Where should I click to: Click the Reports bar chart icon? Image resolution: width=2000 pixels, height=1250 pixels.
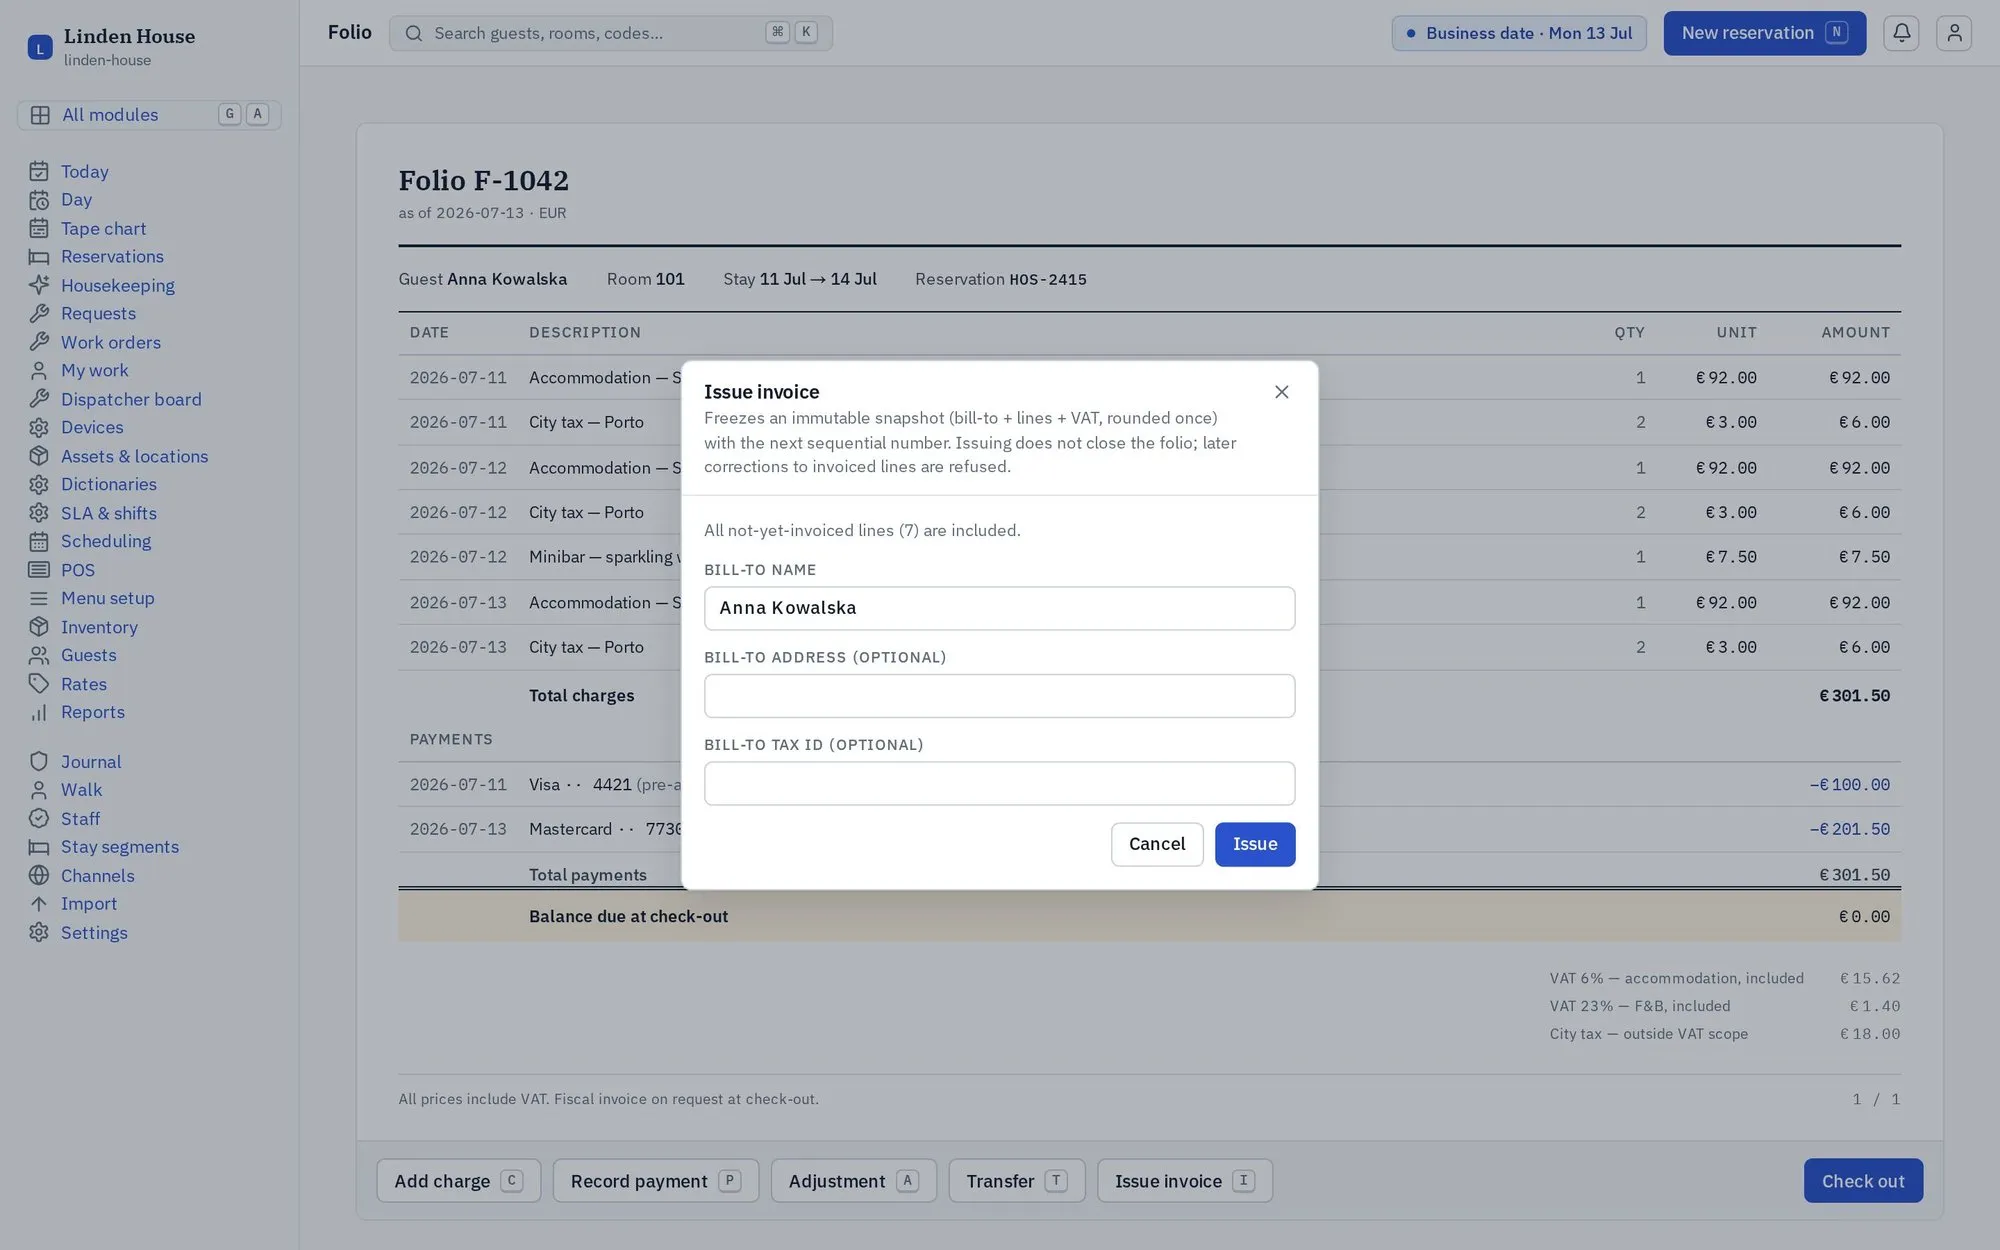[39, 713]
